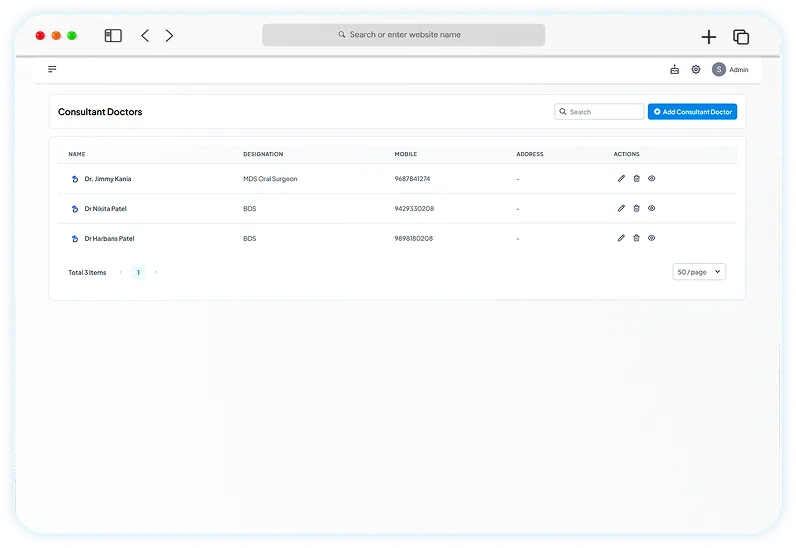Screen dimensions: 796x548
Task: Focus the browser address search bar
Action: point(404,35)
